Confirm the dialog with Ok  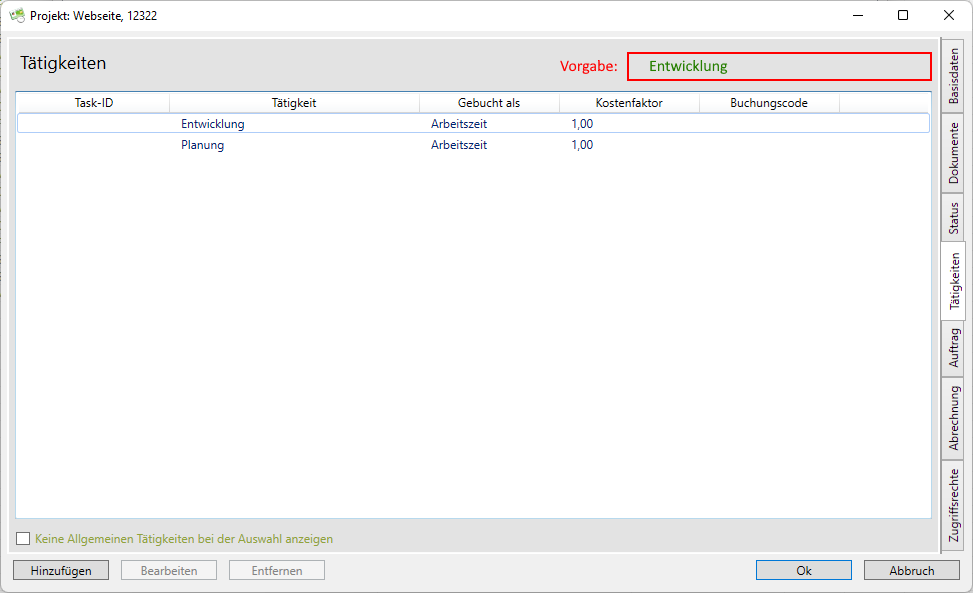click(803, 570)
